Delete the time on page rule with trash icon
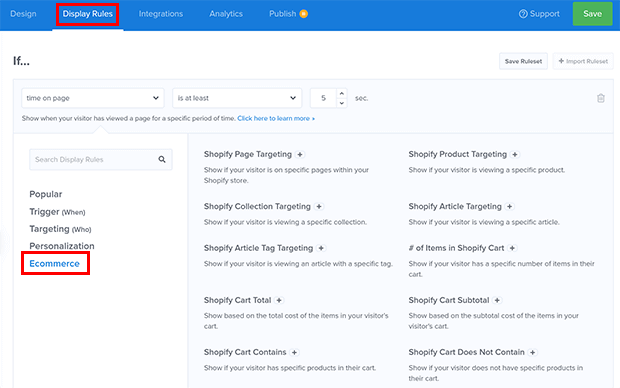This screenshot has width=620, height=388. (x=601, y=98)
